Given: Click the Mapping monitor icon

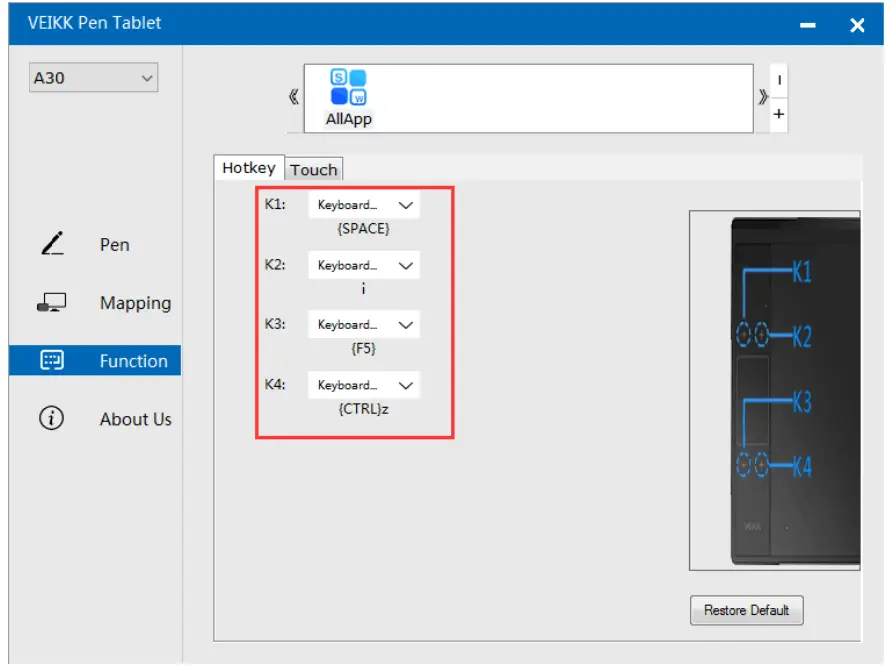Looking at the screenshot, I should point(53,303).
